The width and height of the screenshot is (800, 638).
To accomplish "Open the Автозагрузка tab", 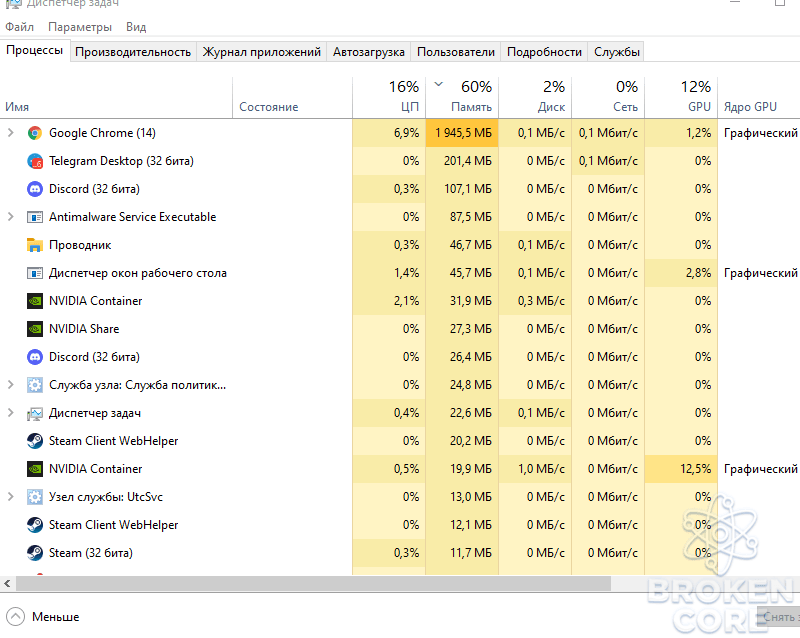I will [x=368, y=52].
